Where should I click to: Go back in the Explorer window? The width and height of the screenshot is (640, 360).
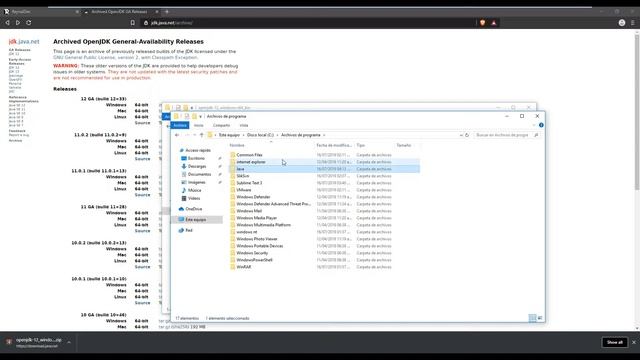tap(177, 135)
